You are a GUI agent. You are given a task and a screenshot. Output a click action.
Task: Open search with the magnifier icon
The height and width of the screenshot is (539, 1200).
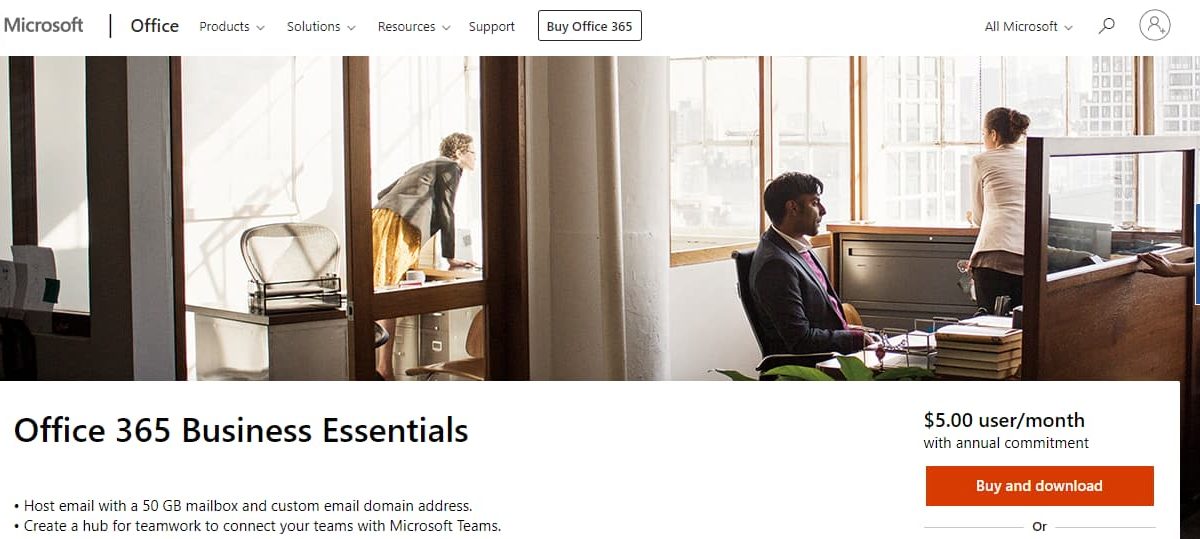tap(1106, 26)
